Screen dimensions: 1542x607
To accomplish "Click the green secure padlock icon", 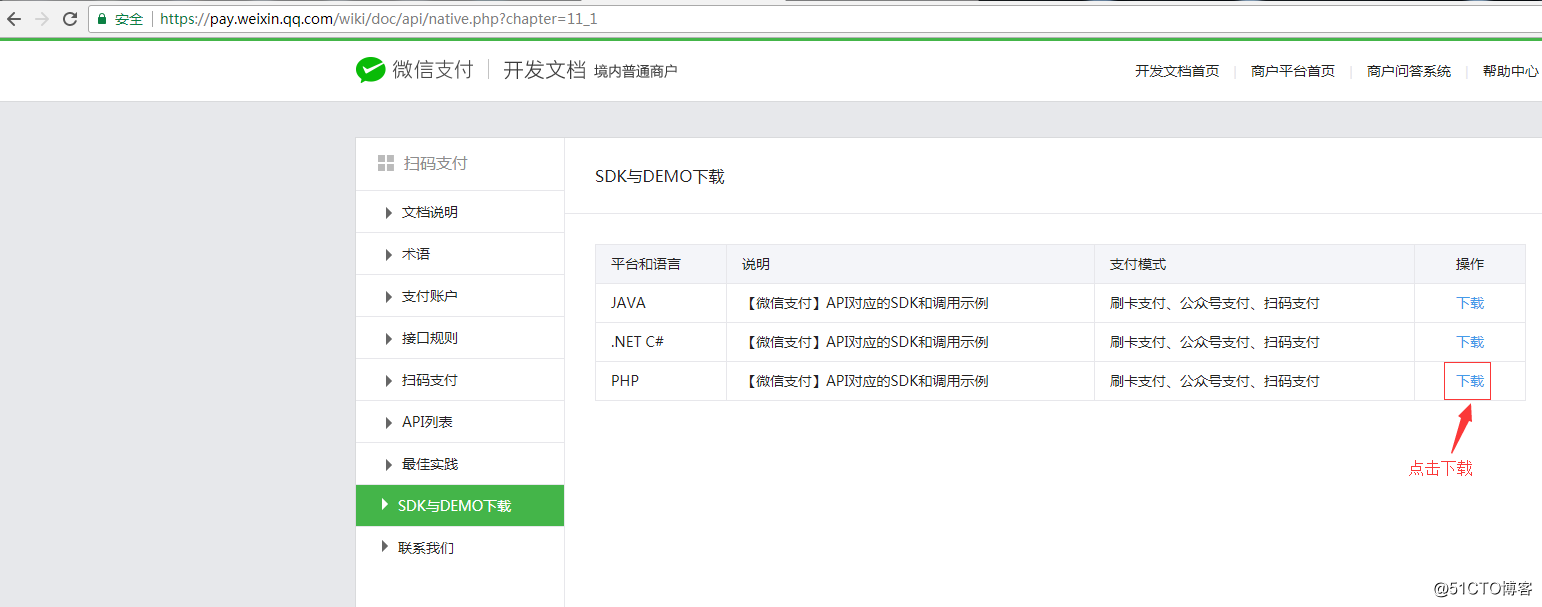I will (102, 19).
